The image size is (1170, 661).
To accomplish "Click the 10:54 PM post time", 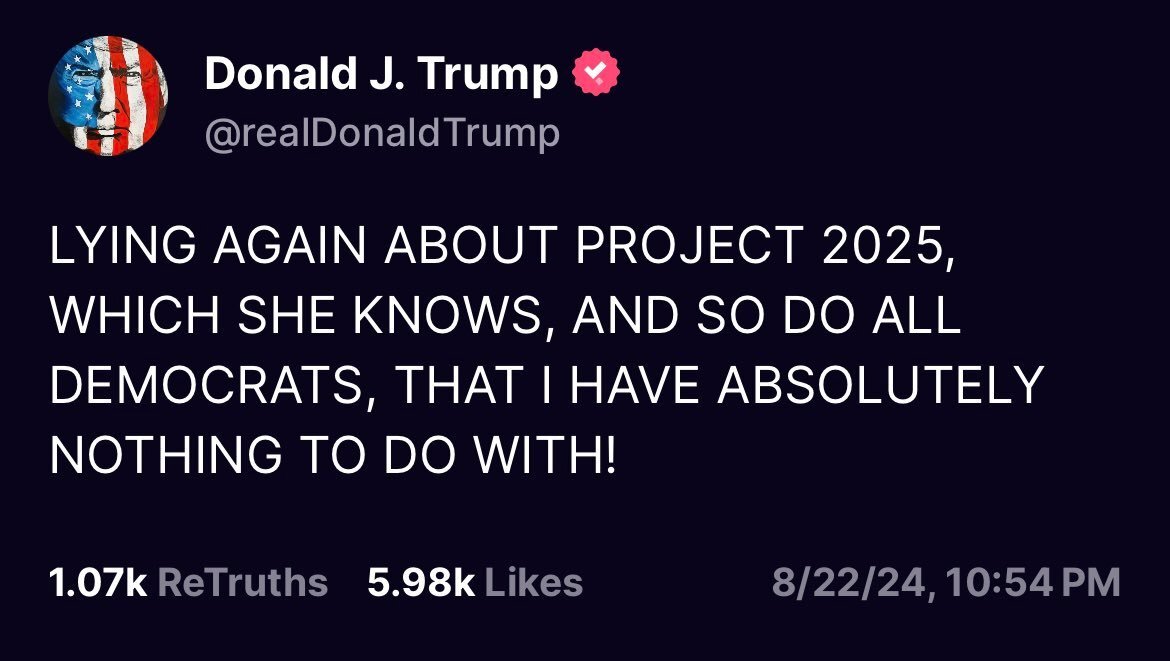I will (x=1030, y=582).
